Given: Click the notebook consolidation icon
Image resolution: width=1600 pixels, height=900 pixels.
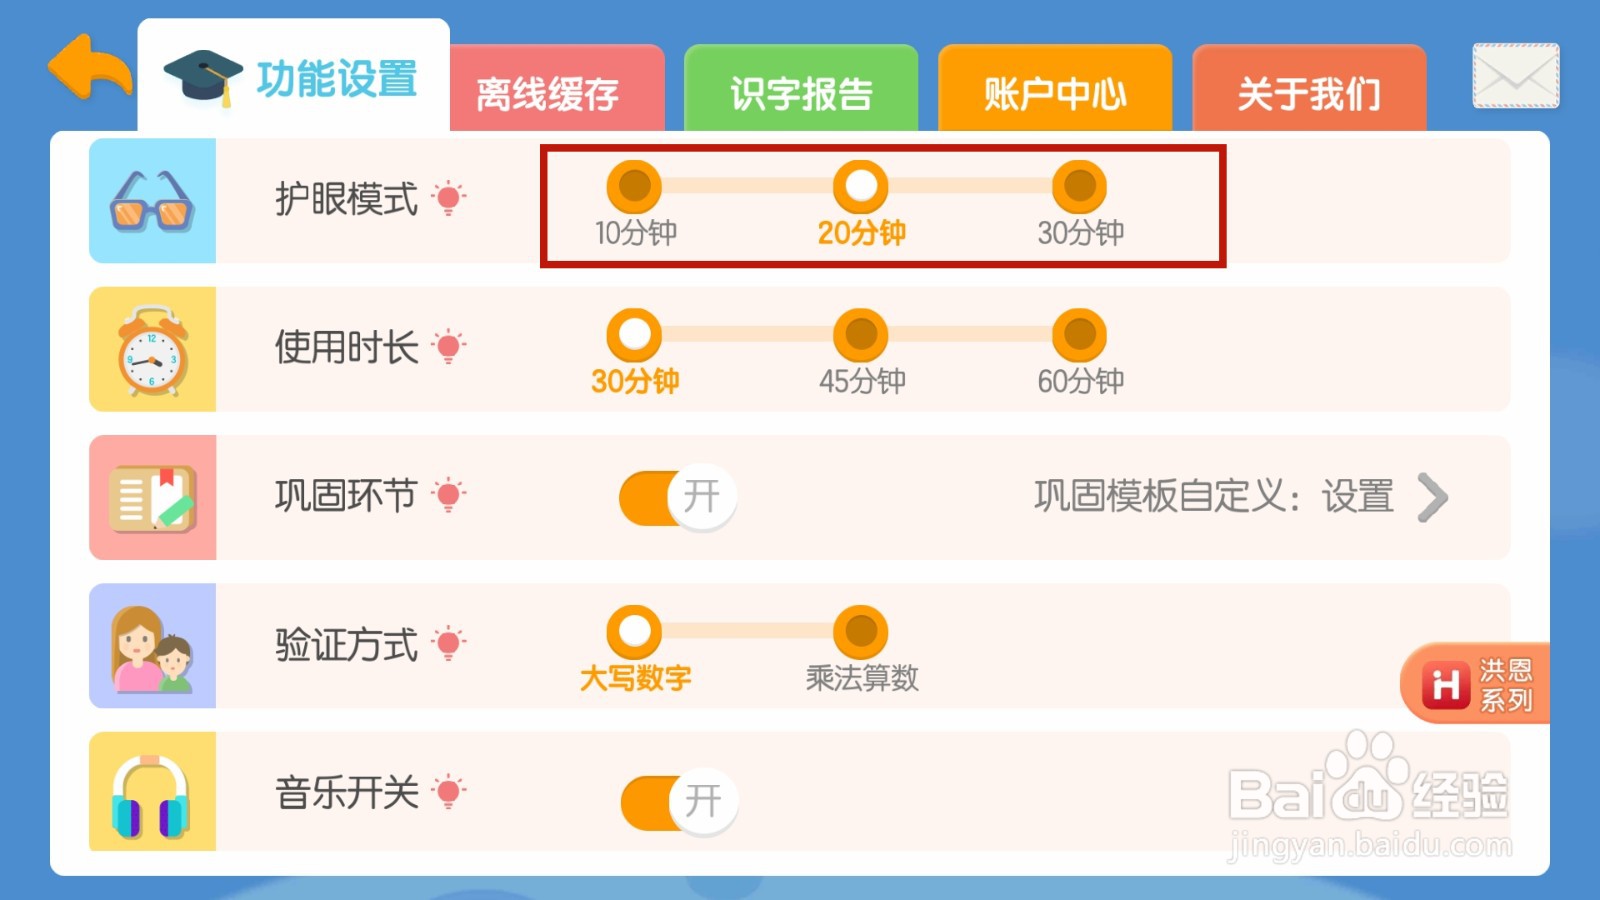Looking at the screenshot, I should coord(152,498).
